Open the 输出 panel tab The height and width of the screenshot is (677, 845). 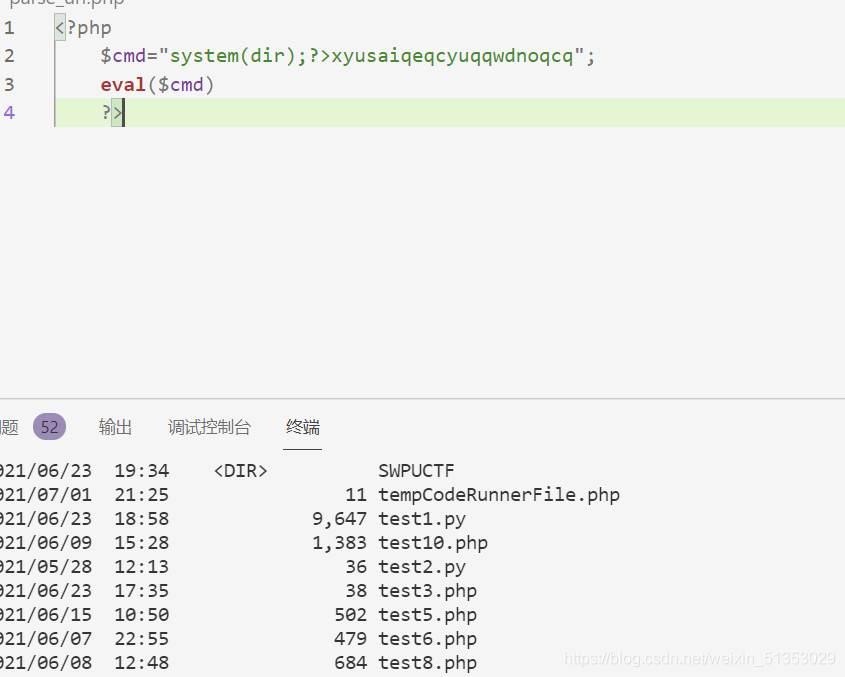[115, 427]
